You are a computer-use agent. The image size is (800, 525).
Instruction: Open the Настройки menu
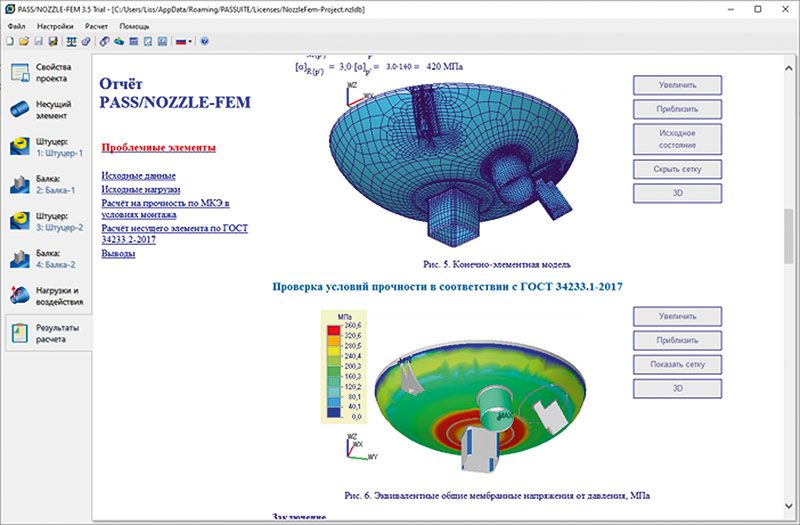coord(55,26)
